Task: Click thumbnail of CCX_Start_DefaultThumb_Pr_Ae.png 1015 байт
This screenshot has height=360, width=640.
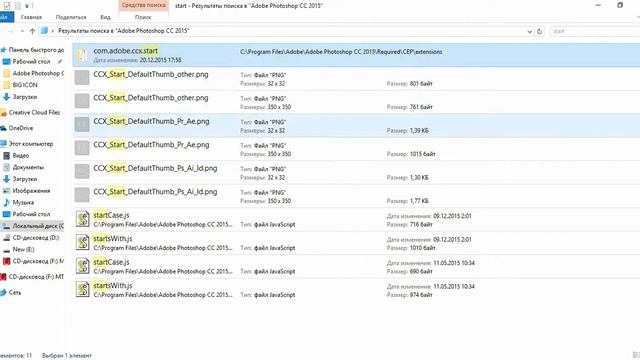Action: [82, 148]
